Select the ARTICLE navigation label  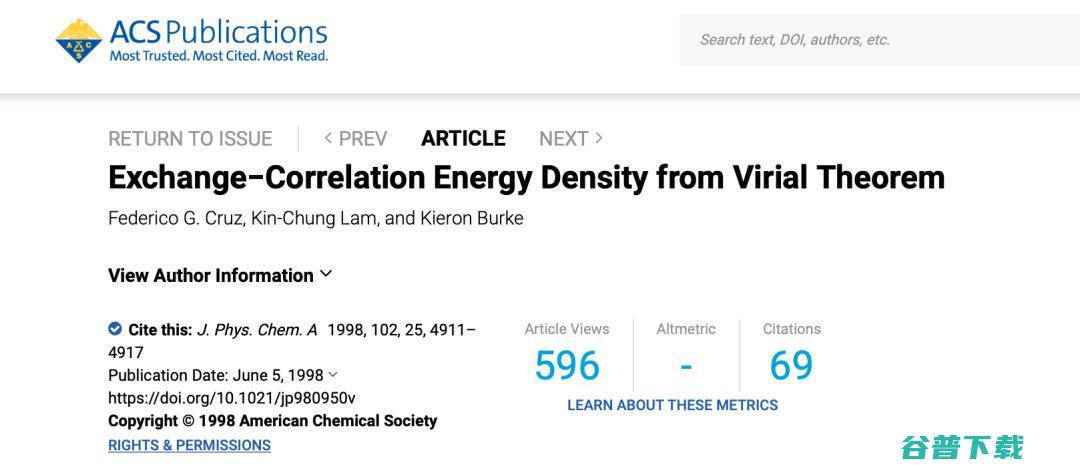463,138
